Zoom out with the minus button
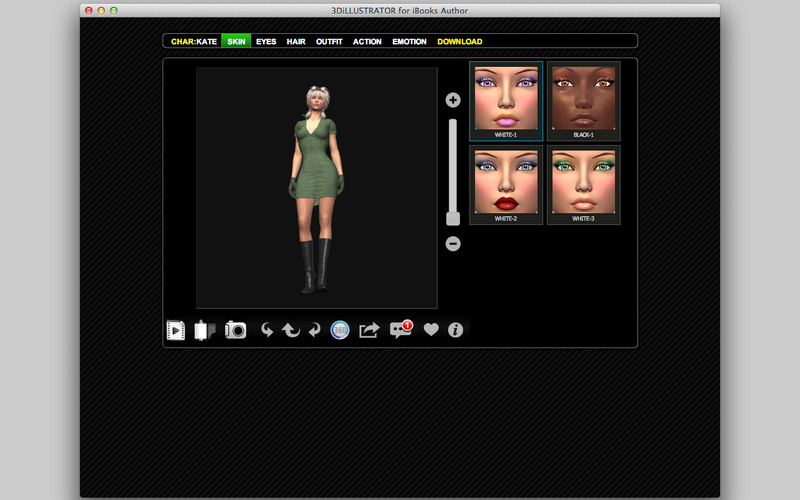 453,244
